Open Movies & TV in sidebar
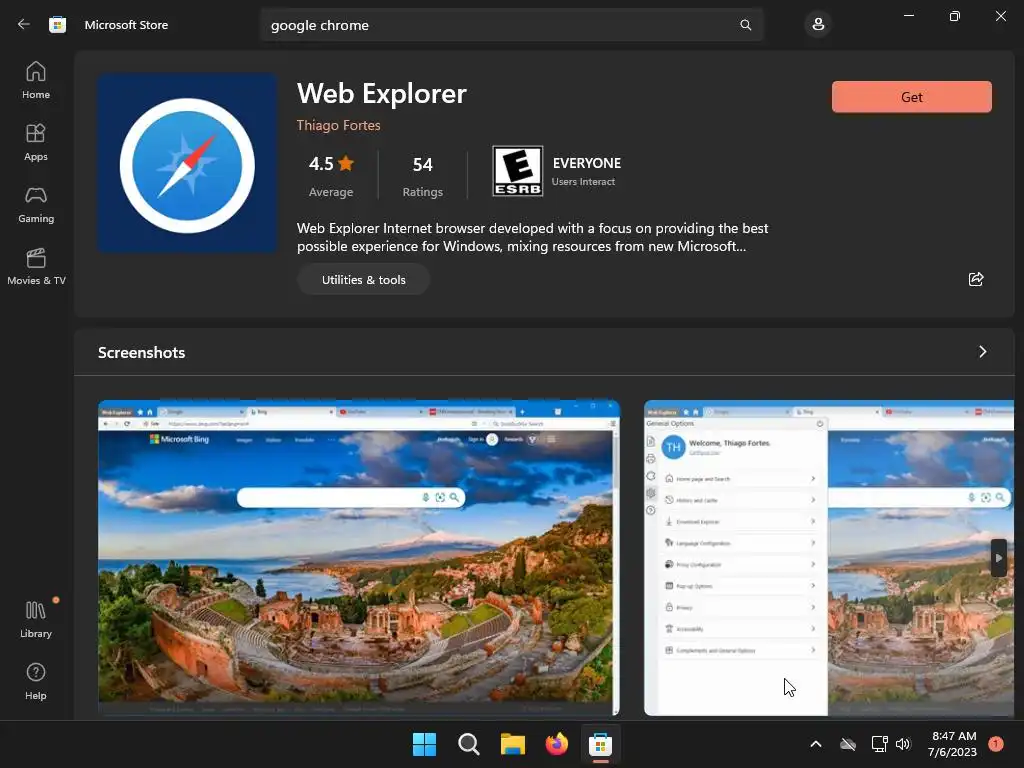The height and width of the screenshot is (768, 1024). pos(36,266)
